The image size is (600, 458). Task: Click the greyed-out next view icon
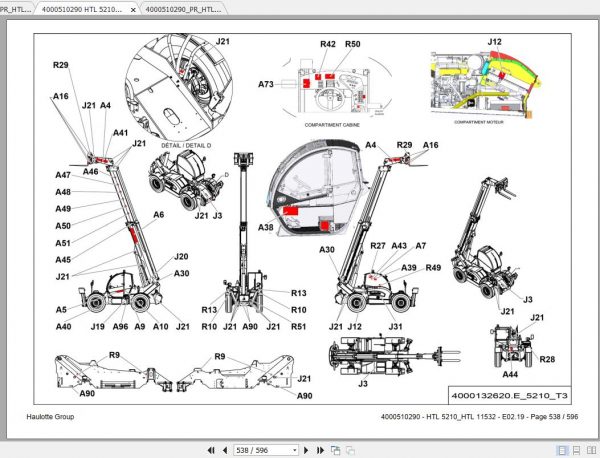coord(350,450)
